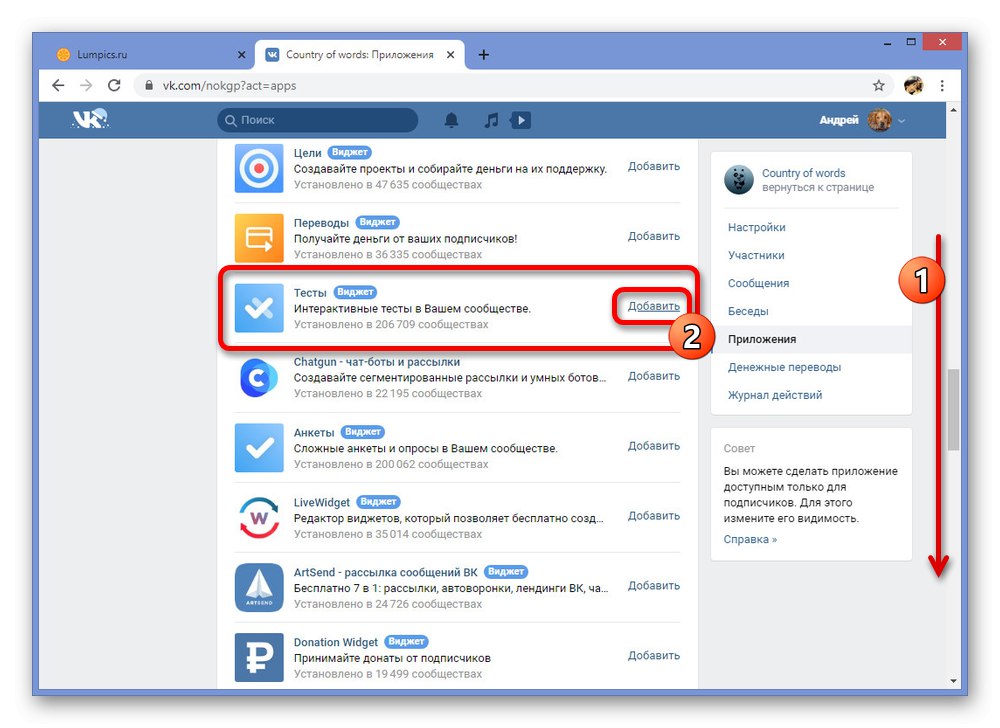Click the ArtSend paper plane icon
The image size is (1000, 728).
point(259,588)
